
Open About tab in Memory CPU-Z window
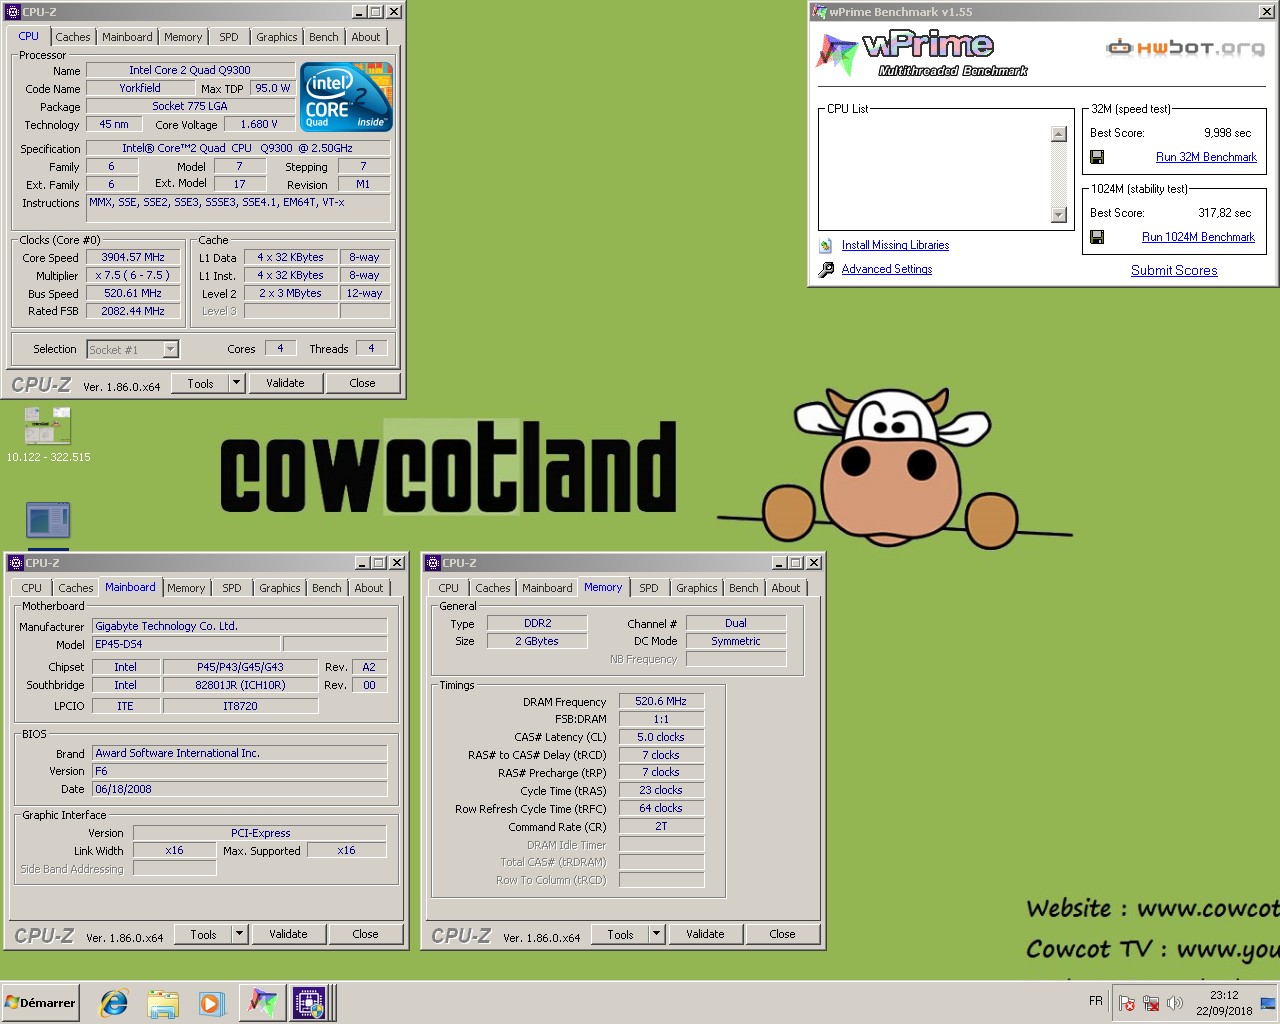(786, 588)
